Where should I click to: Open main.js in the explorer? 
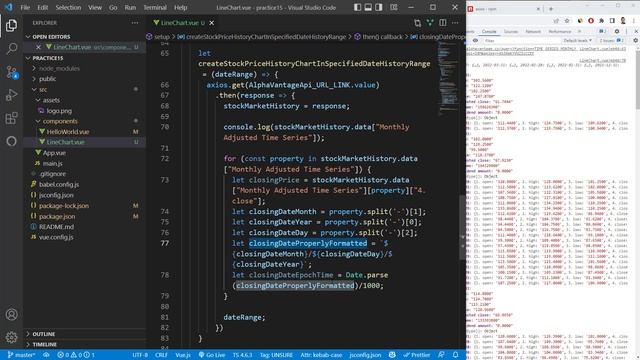click(x=85, y=163)
